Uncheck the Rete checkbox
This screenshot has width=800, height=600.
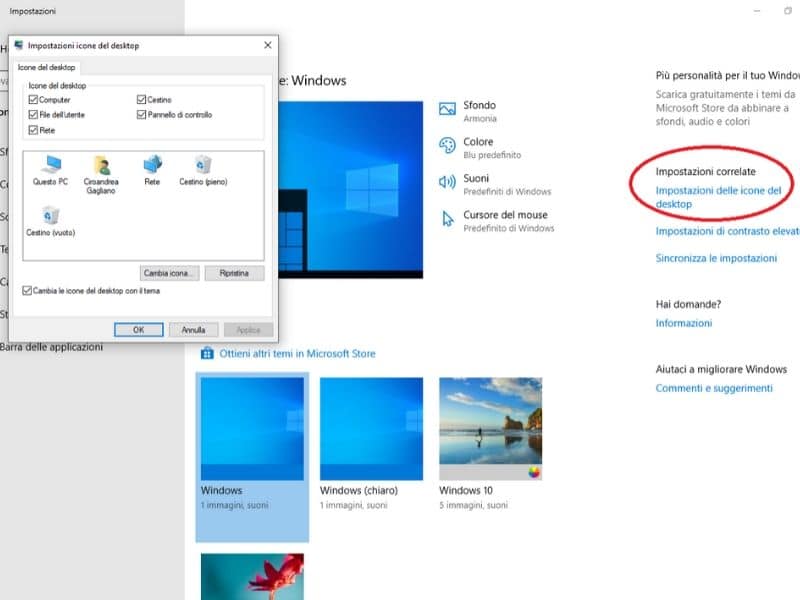tap(33, 130)
